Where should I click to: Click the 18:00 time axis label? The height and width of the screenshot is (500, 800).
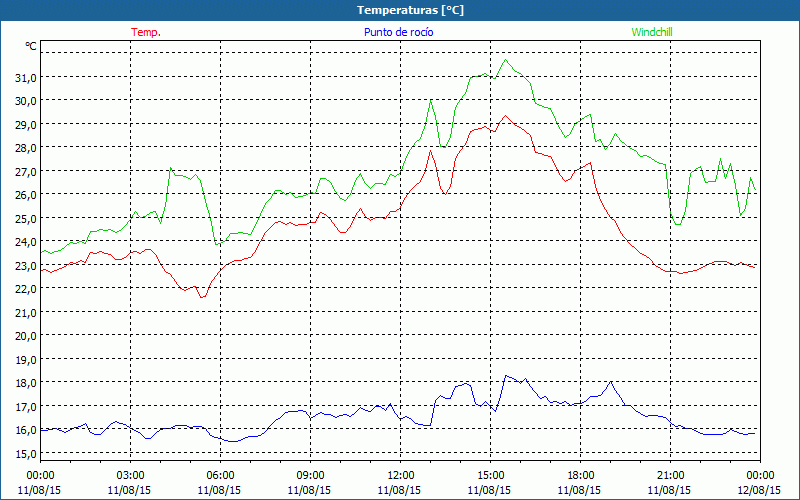(580, 476)
